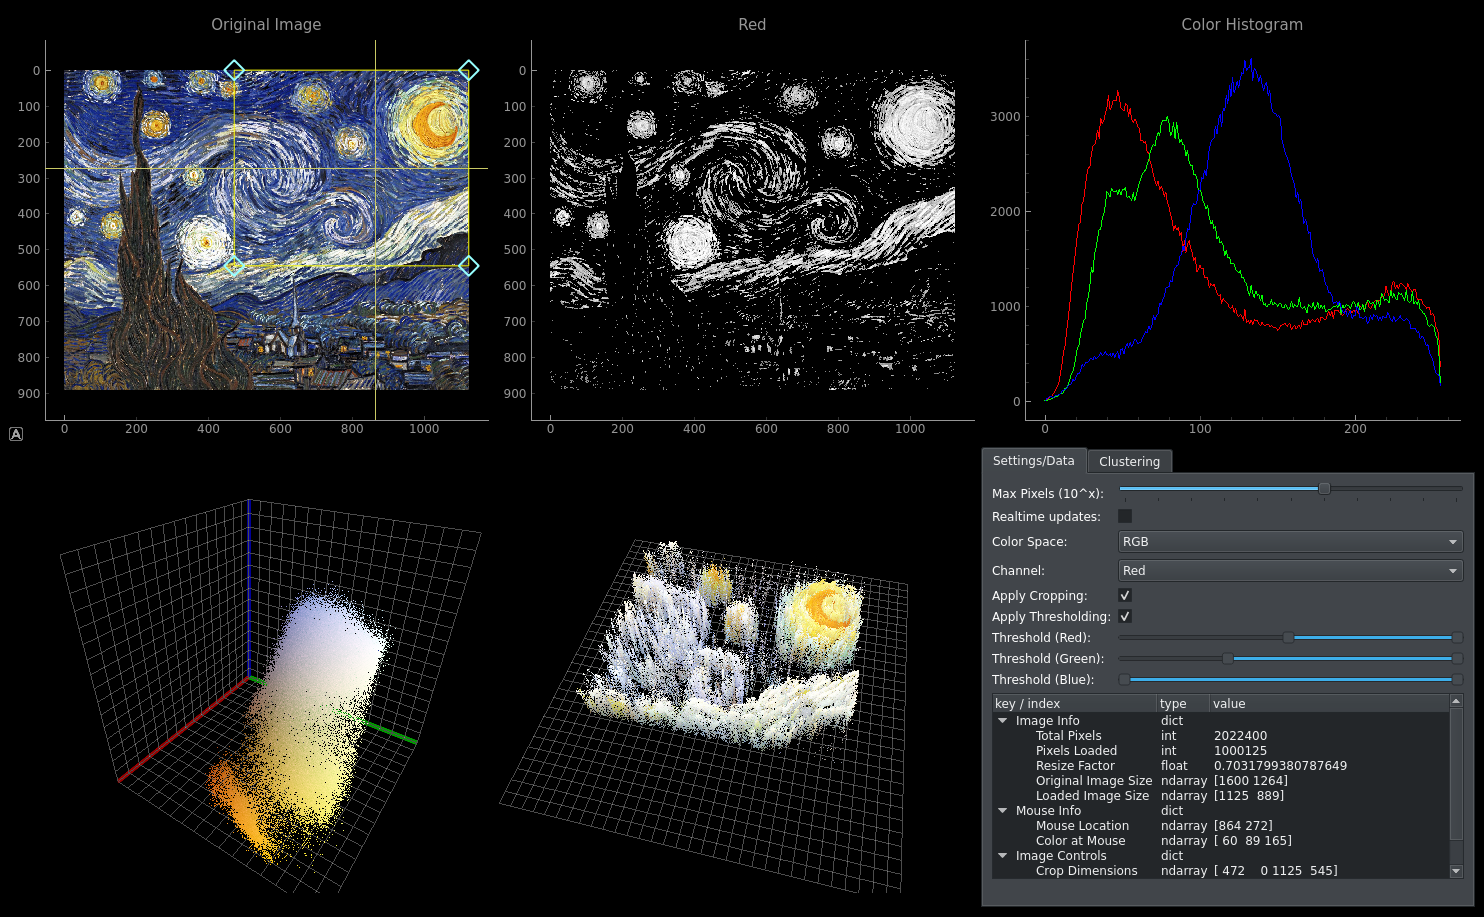The width and height of the screenshot is (1484, 917).
Task: Open the Color Space dropdown (RGB)
Action: click(x=1290, y=541)
